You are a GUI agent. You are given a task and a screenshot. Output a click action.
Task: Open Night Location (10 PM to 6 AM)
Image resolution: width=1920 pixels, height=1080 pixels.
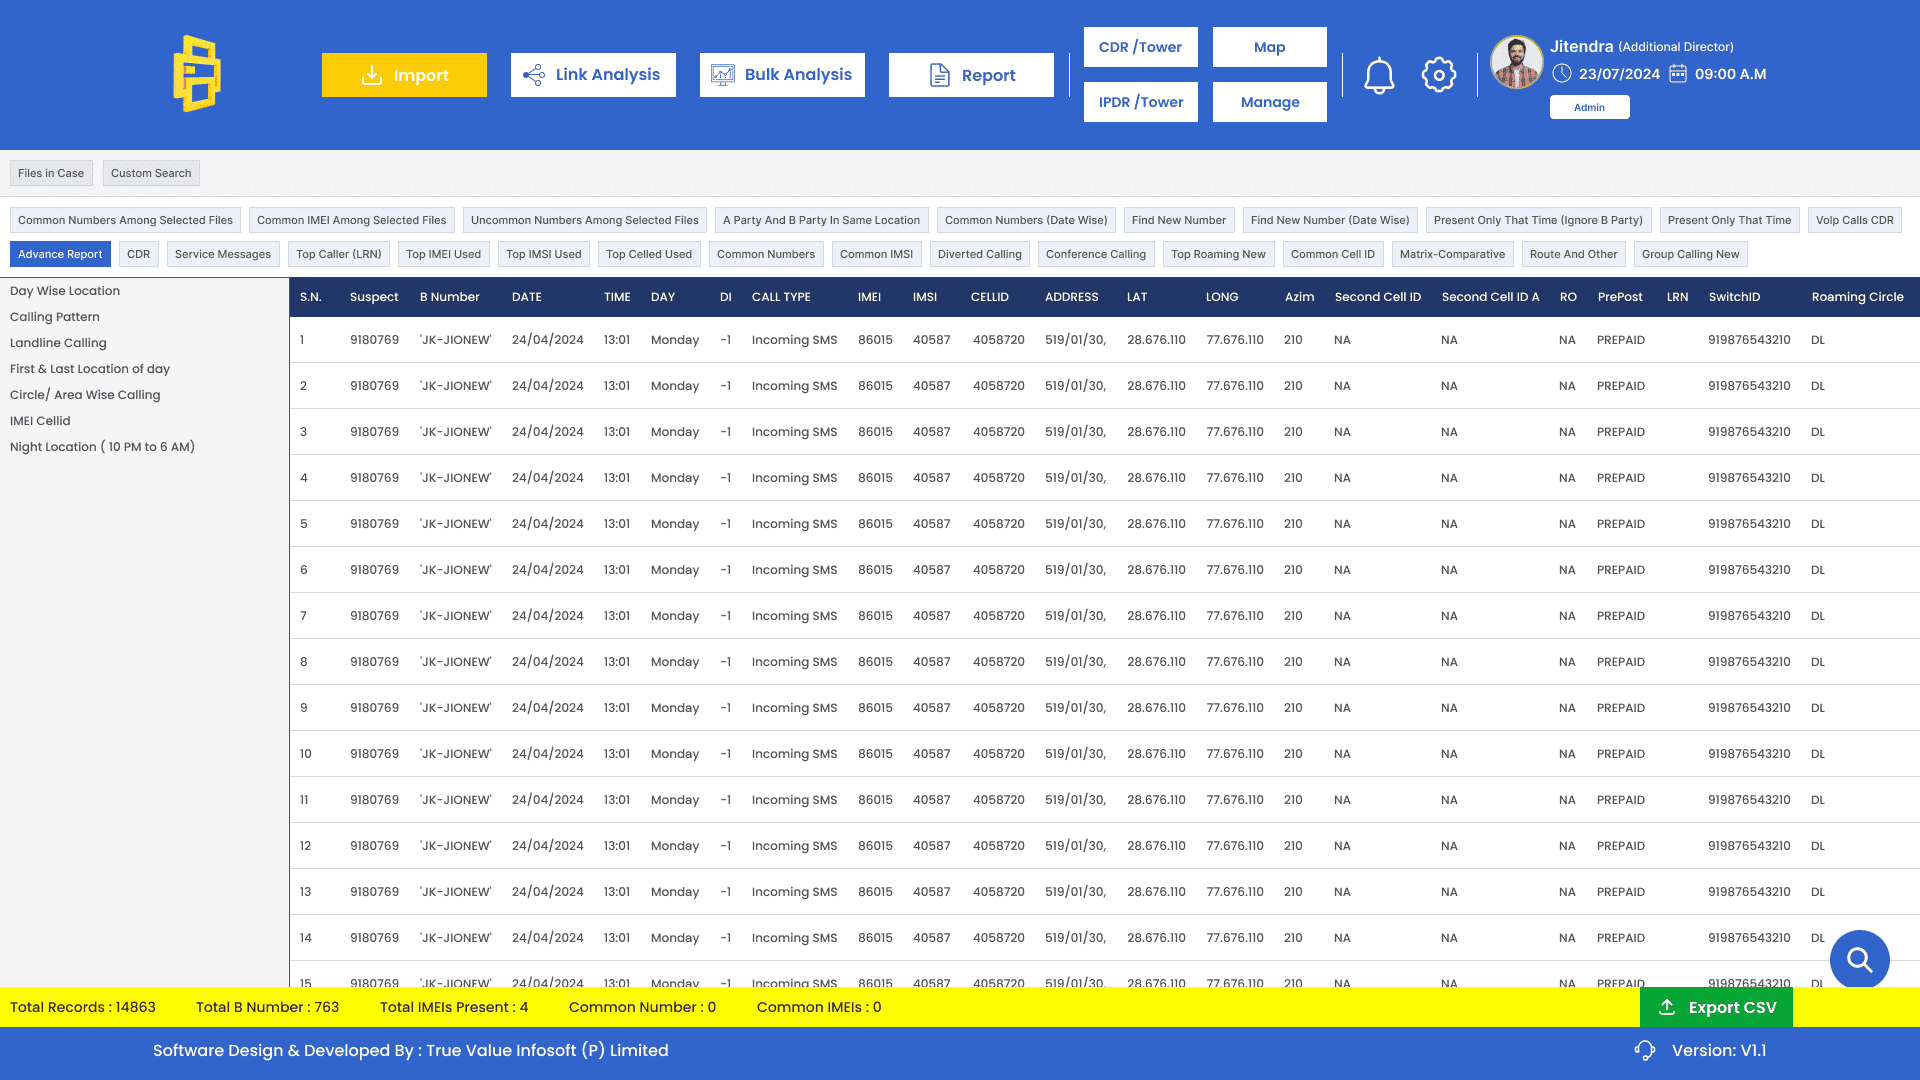point(102,447)
